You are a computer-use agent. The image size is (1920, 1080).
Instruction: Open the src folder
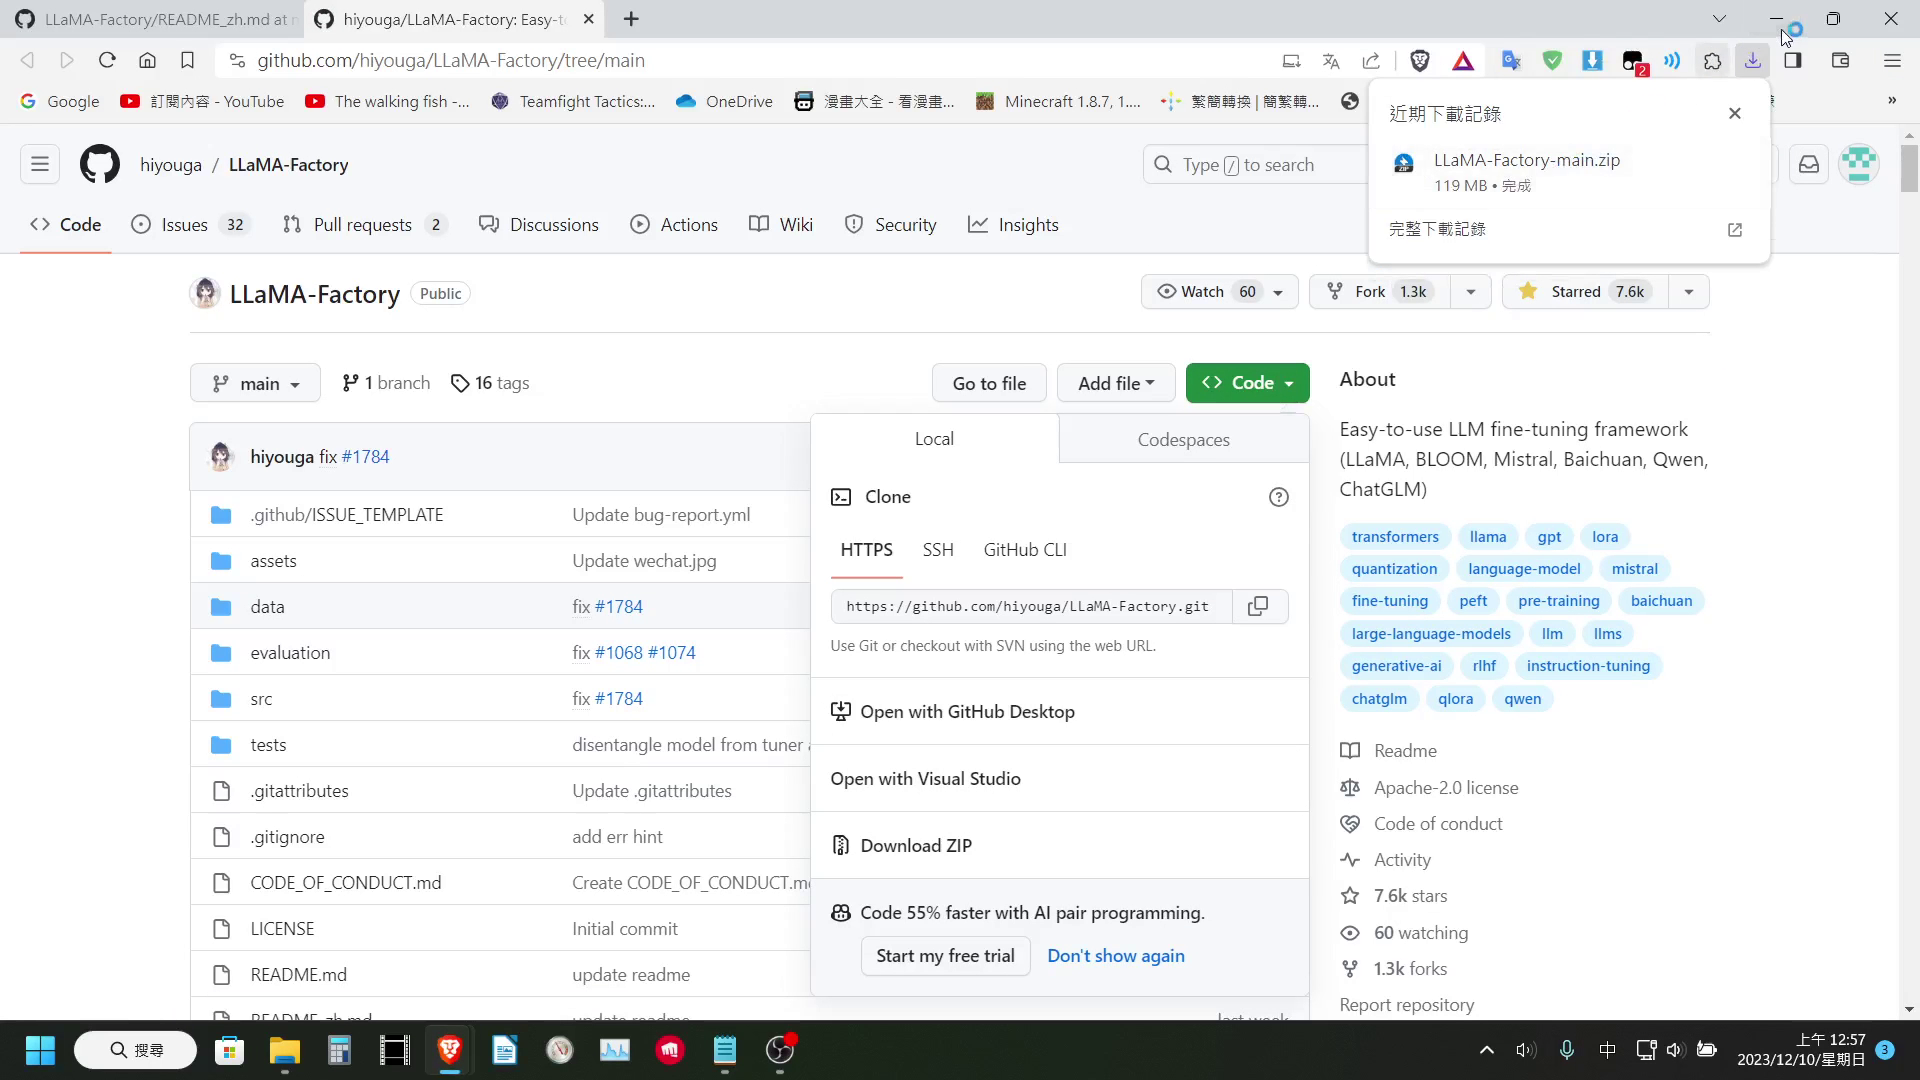(261, 699)
